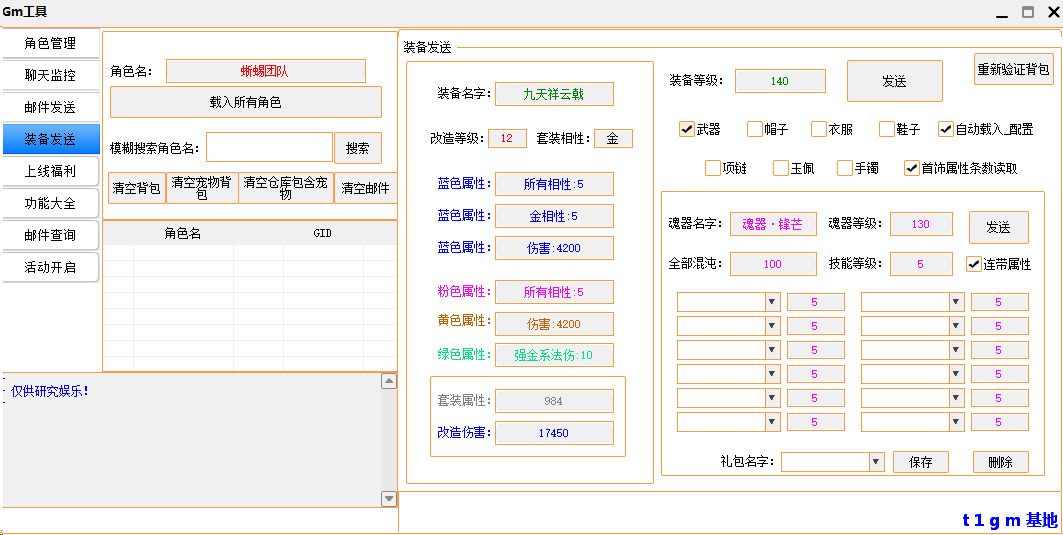This screenshot has width=1063, height=535.
Task: Uncheck the 武器 checkbox
Action: point(687,129)
